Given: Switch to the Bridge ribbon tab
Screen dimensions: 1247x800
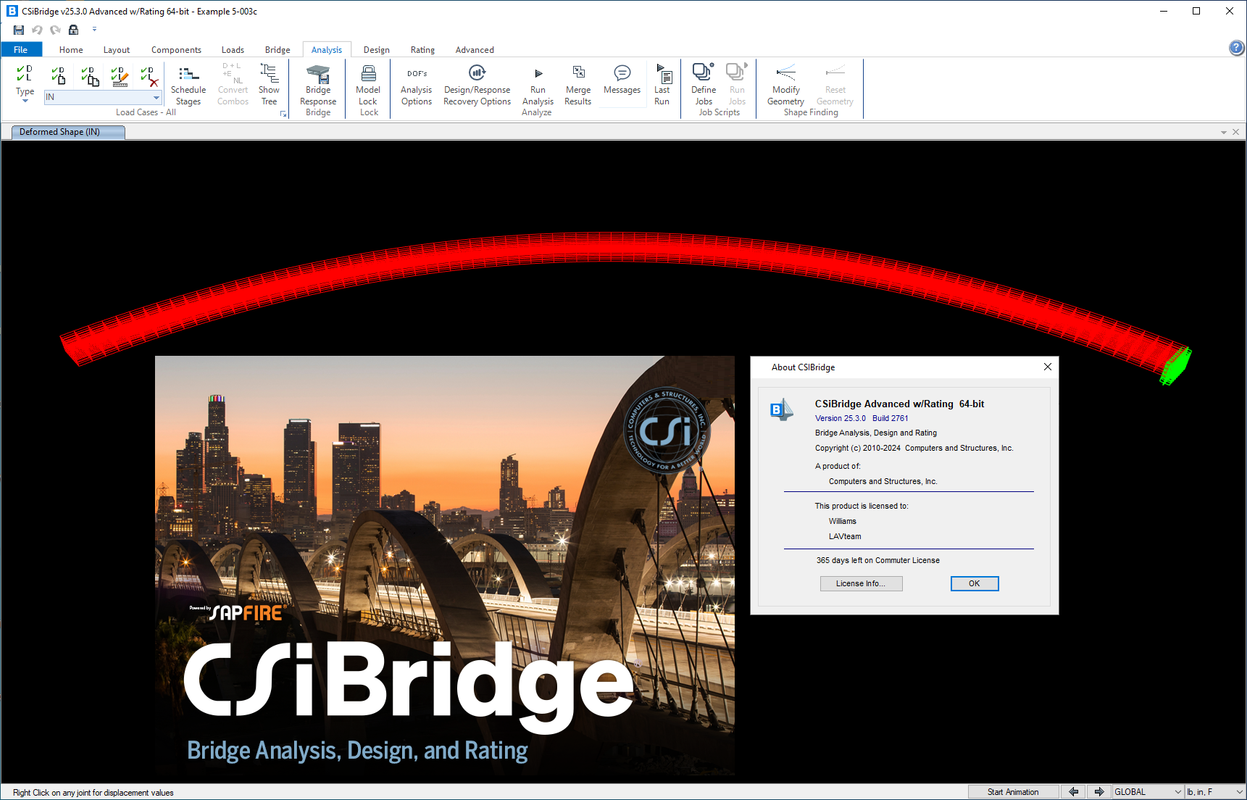Looking at the screenshot, I should click(278, 49).
